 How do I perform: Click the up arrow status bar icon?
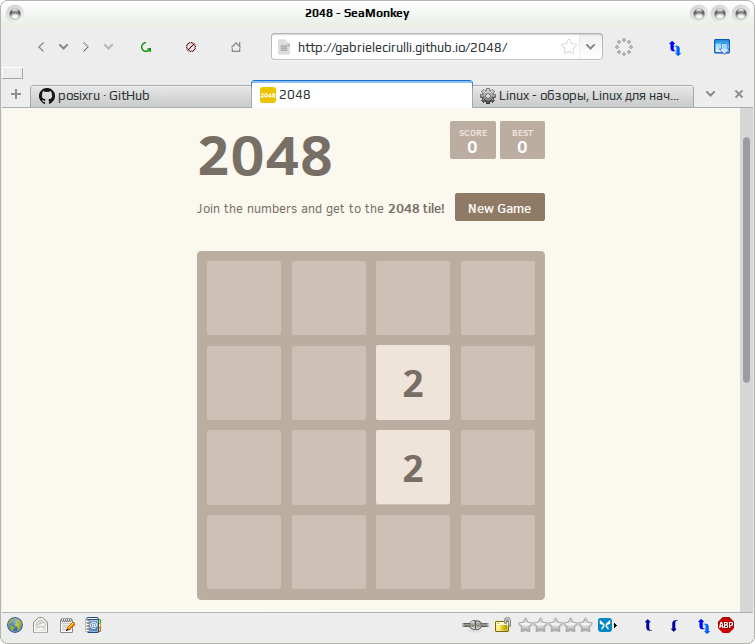coord(648,626)
